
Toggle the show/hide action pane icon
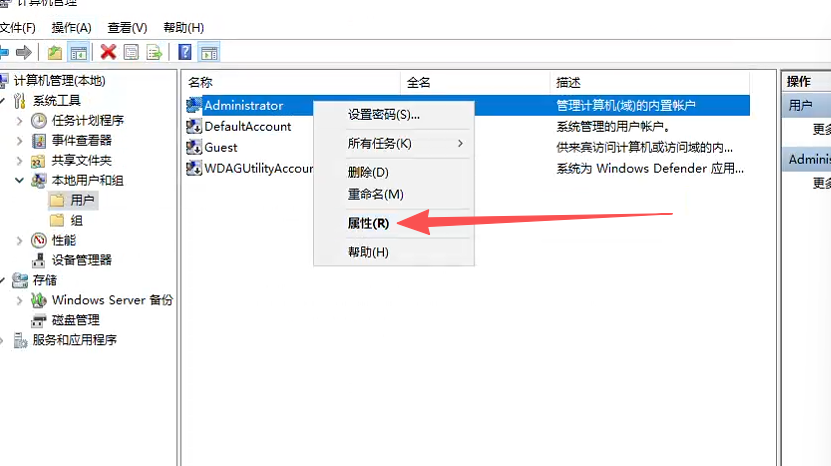[x=209, y=52]
